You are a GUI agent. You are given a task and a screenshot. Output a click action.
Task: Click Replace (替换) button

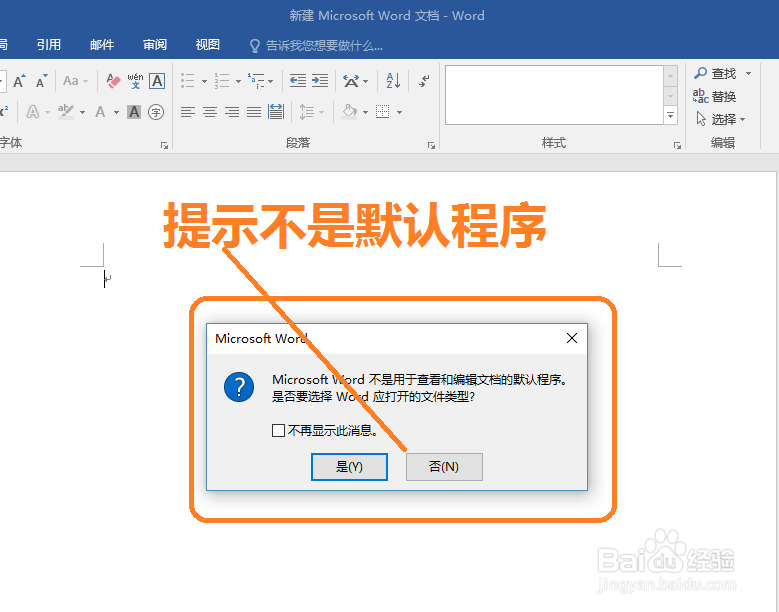pyautogui.click(x=714, y=96)
